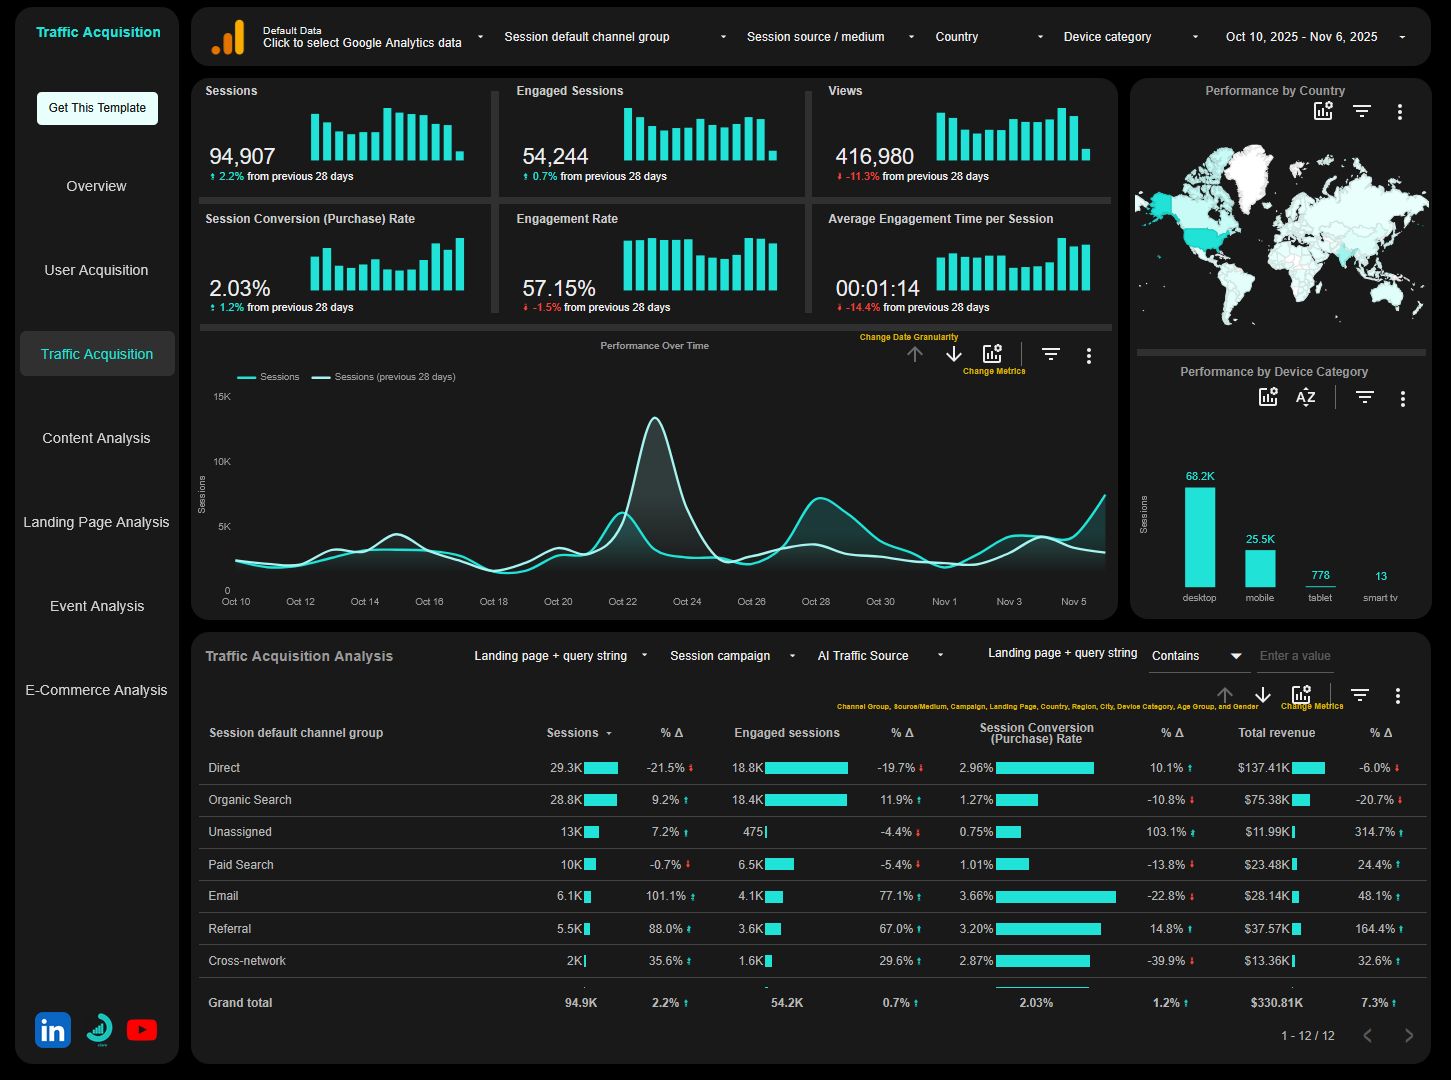
Task: Toggle the Sessions series in the chart legend
Action: [268, 376]
